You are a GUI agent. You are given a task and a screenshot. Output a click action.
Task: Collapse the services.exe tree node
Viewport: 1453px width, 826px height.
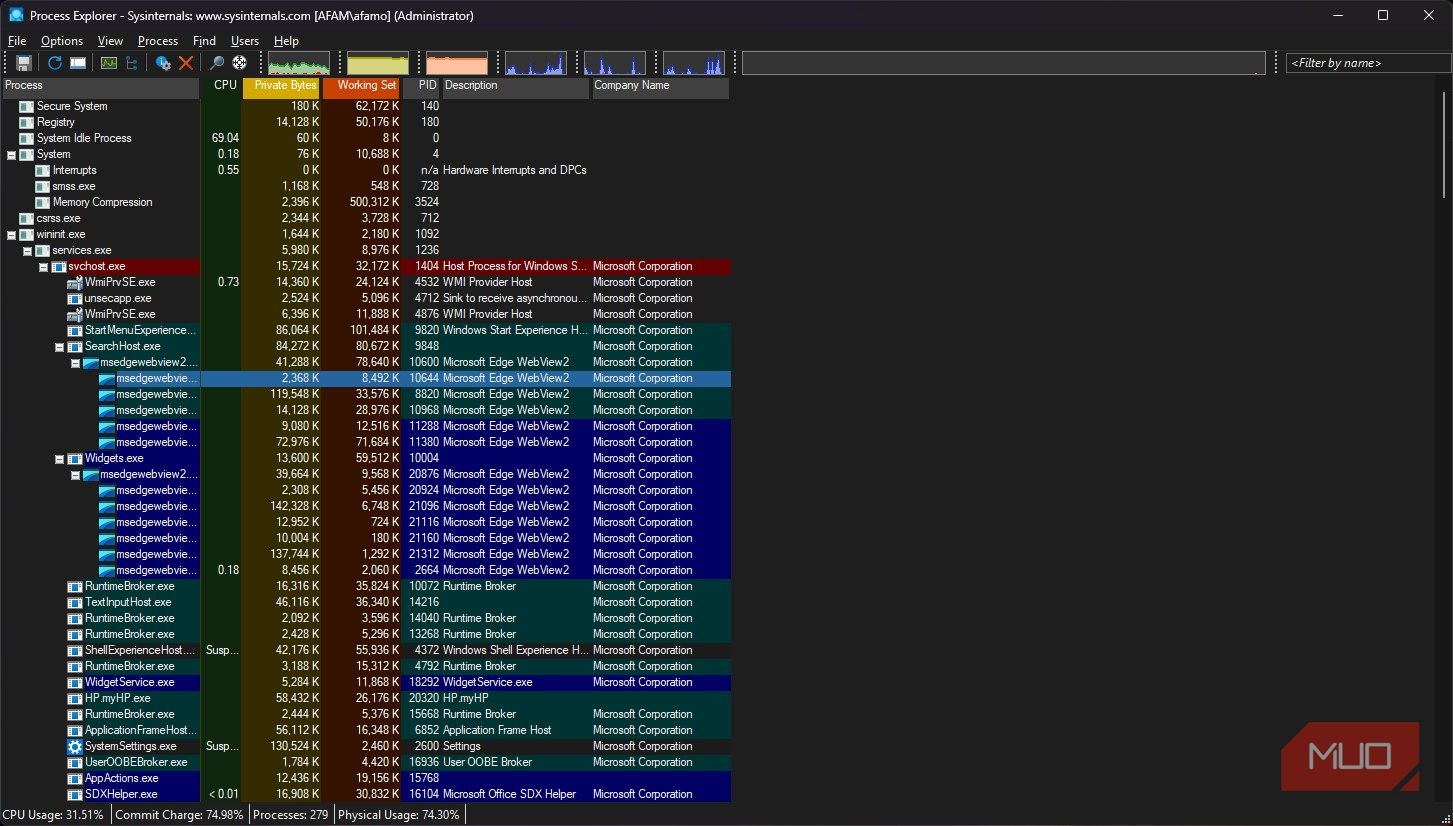27,250
